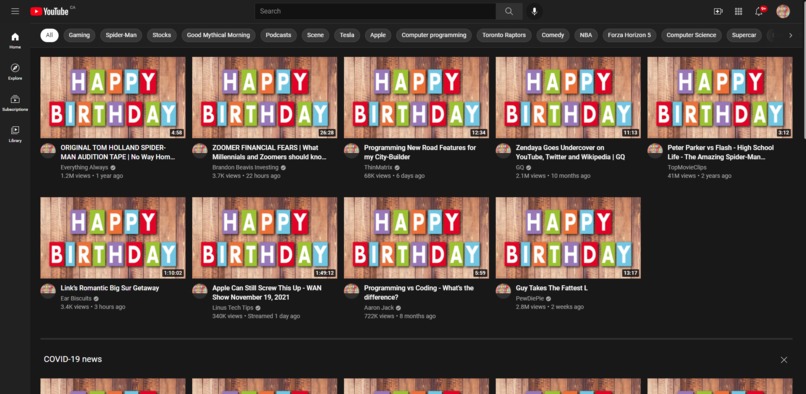
Task: Click the search magnifier button
Action: pyautogui.click(x=509, y=11)
